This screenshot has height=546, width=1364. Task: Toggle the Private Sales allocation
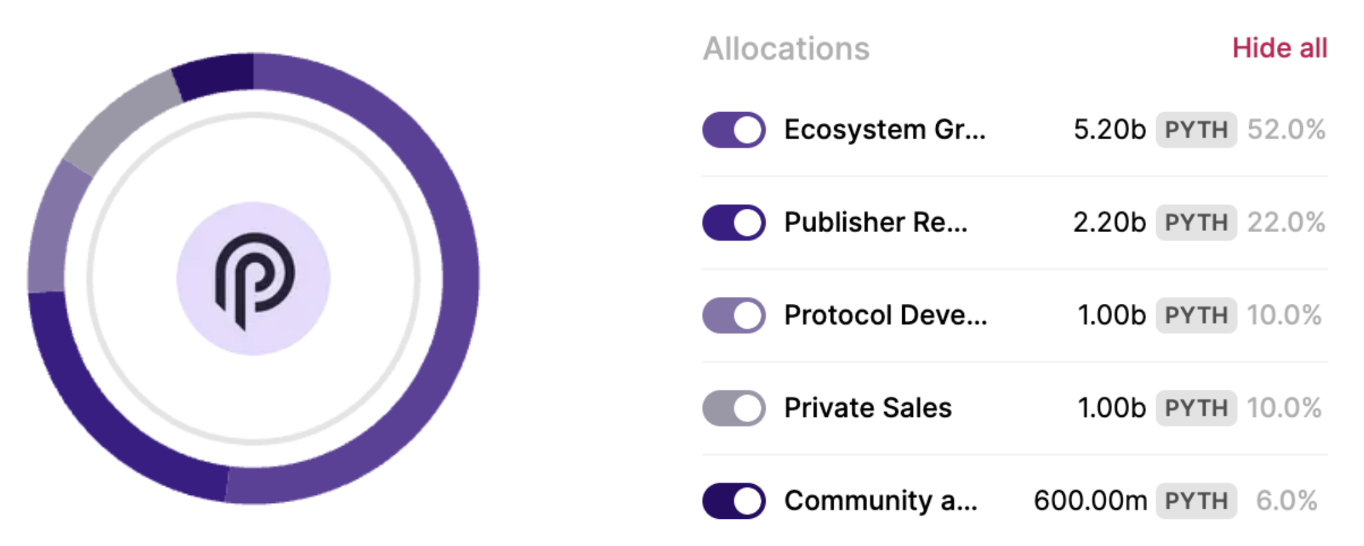pyautogui.click(x=734, y=408)
